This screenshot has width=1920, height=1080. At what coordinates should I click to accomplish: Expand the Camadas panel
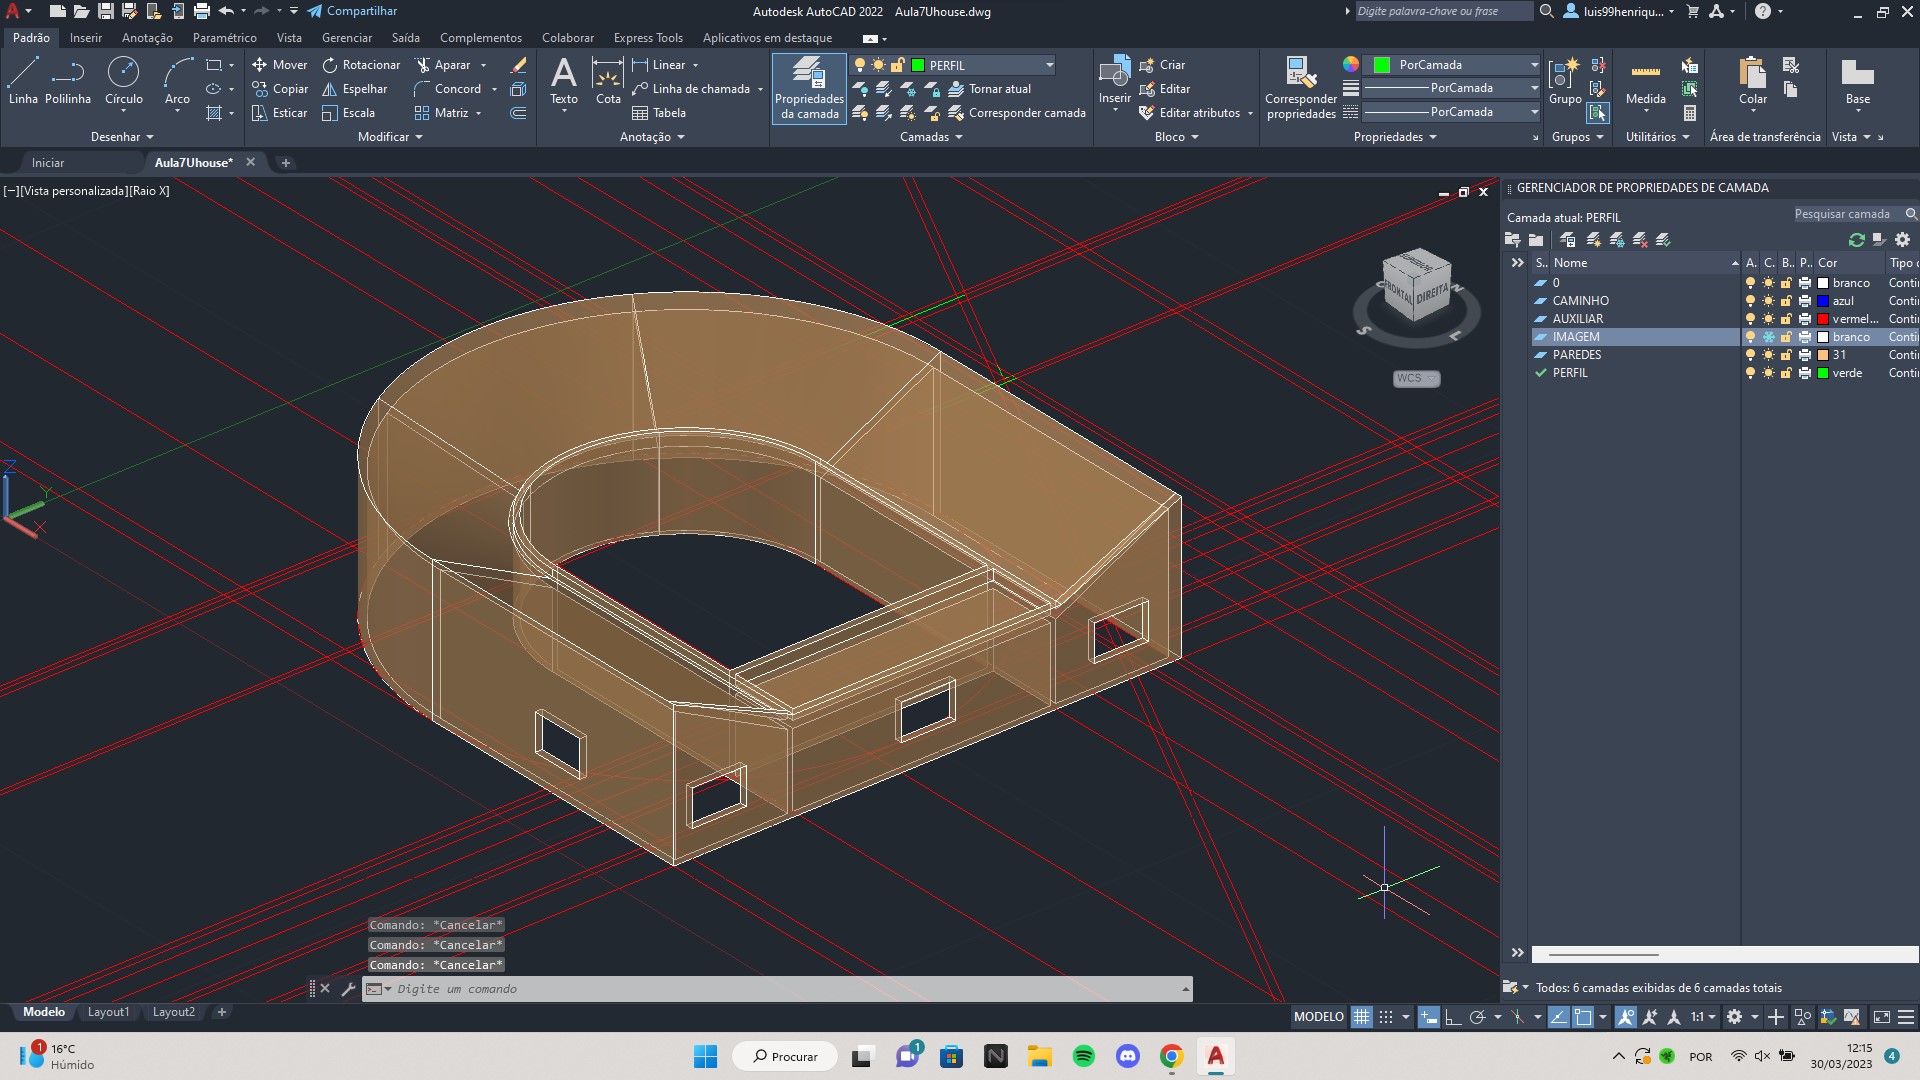point(931,137)
